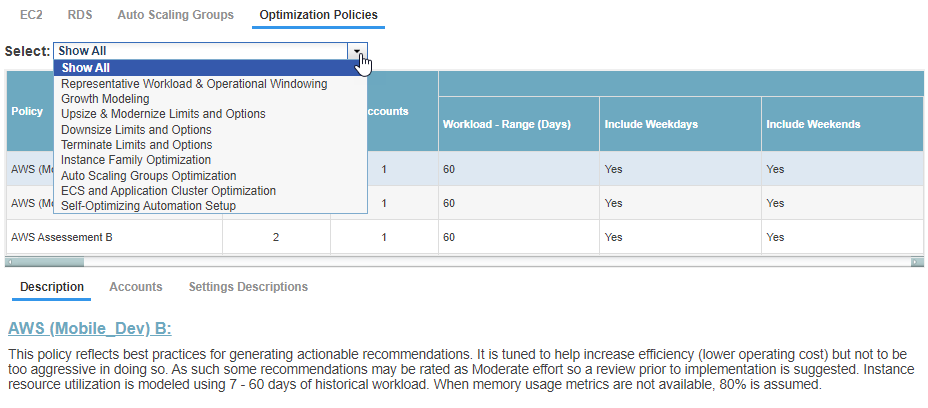The height and width of the screenshot is (408, 928).
Task: Select the AWS Assessement B row
Action: (60, 237)
